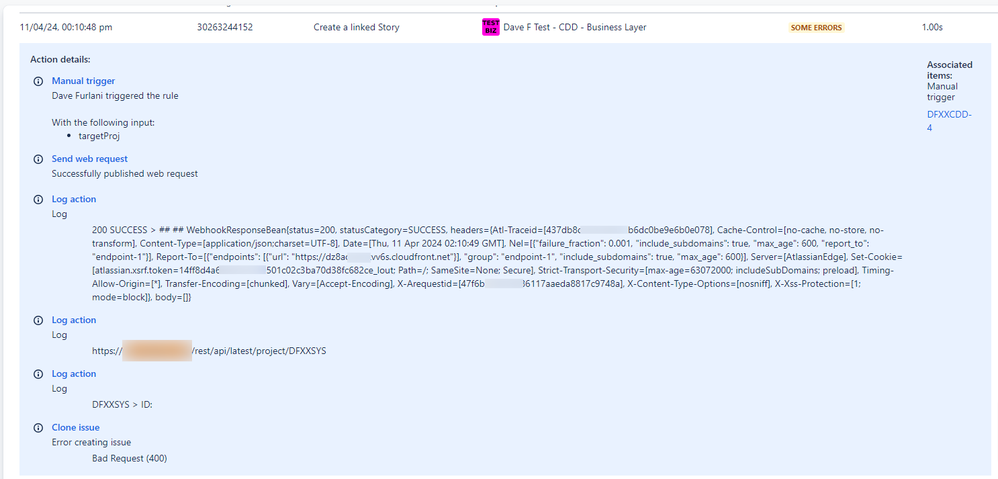Screen dimensions: 998x479
Task: Click the 'Associated items:' heading
Action: click(x=950, y=70)
